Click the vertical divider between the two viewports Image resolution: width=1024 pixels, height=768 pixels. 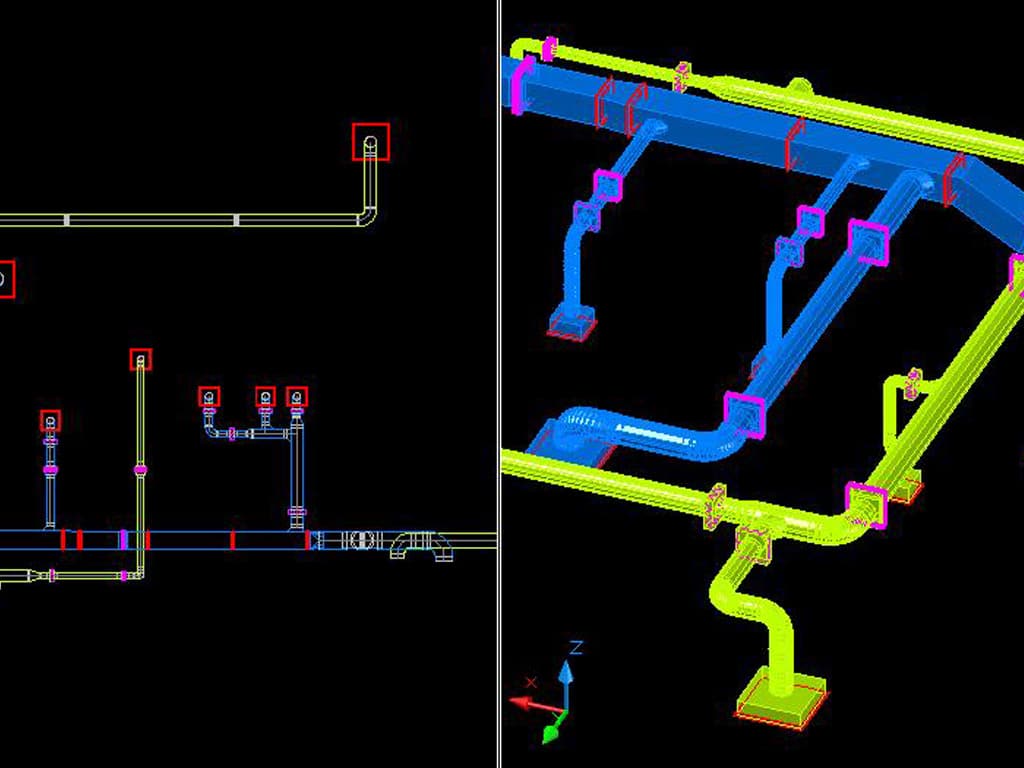499,384
